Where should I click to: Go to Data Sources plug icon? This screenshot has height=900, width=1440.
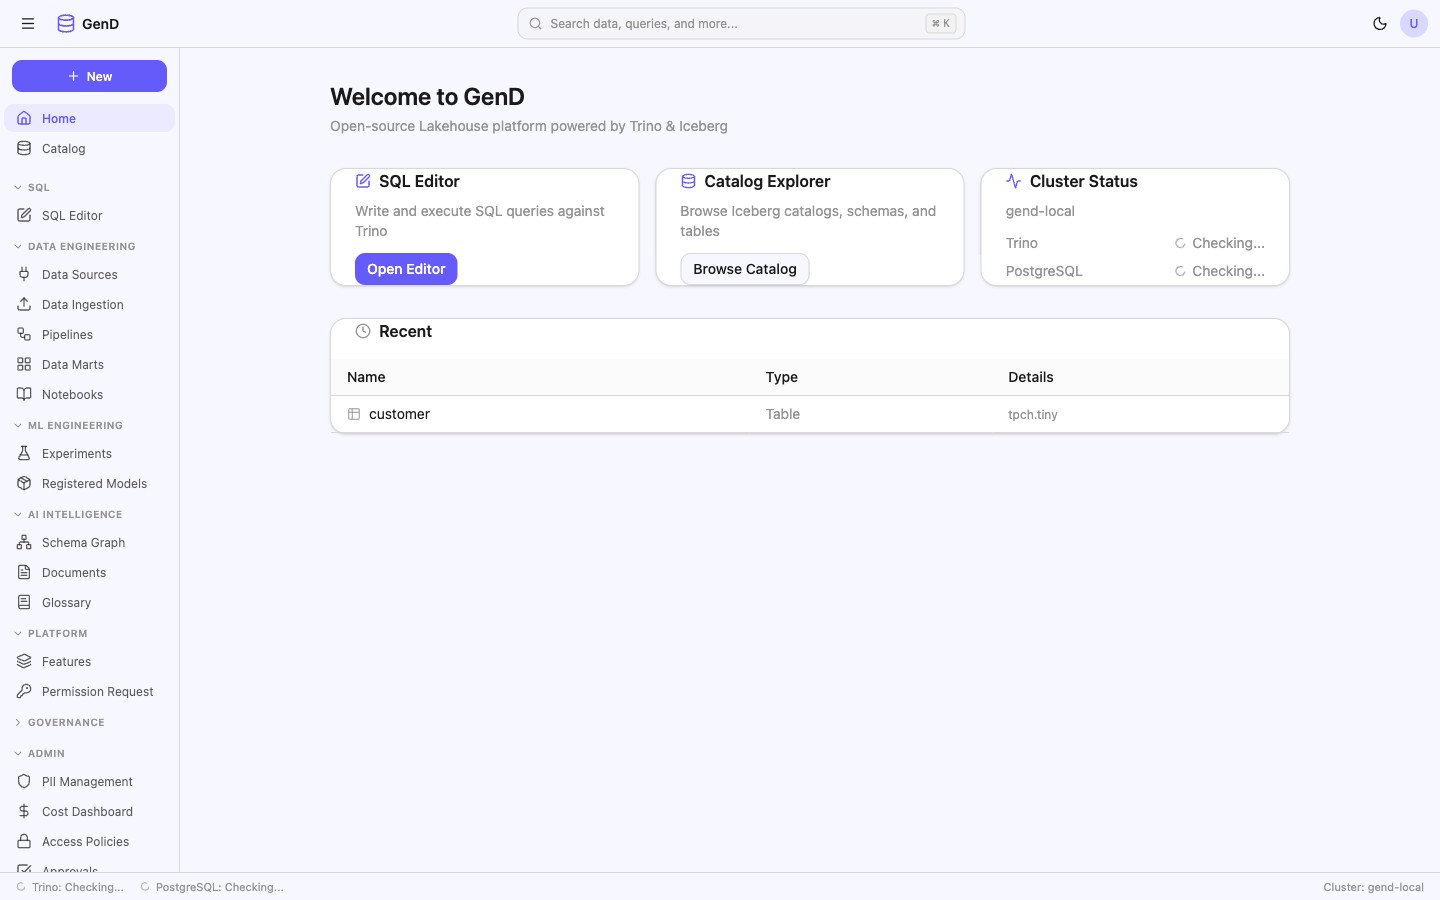click(25, 275)
